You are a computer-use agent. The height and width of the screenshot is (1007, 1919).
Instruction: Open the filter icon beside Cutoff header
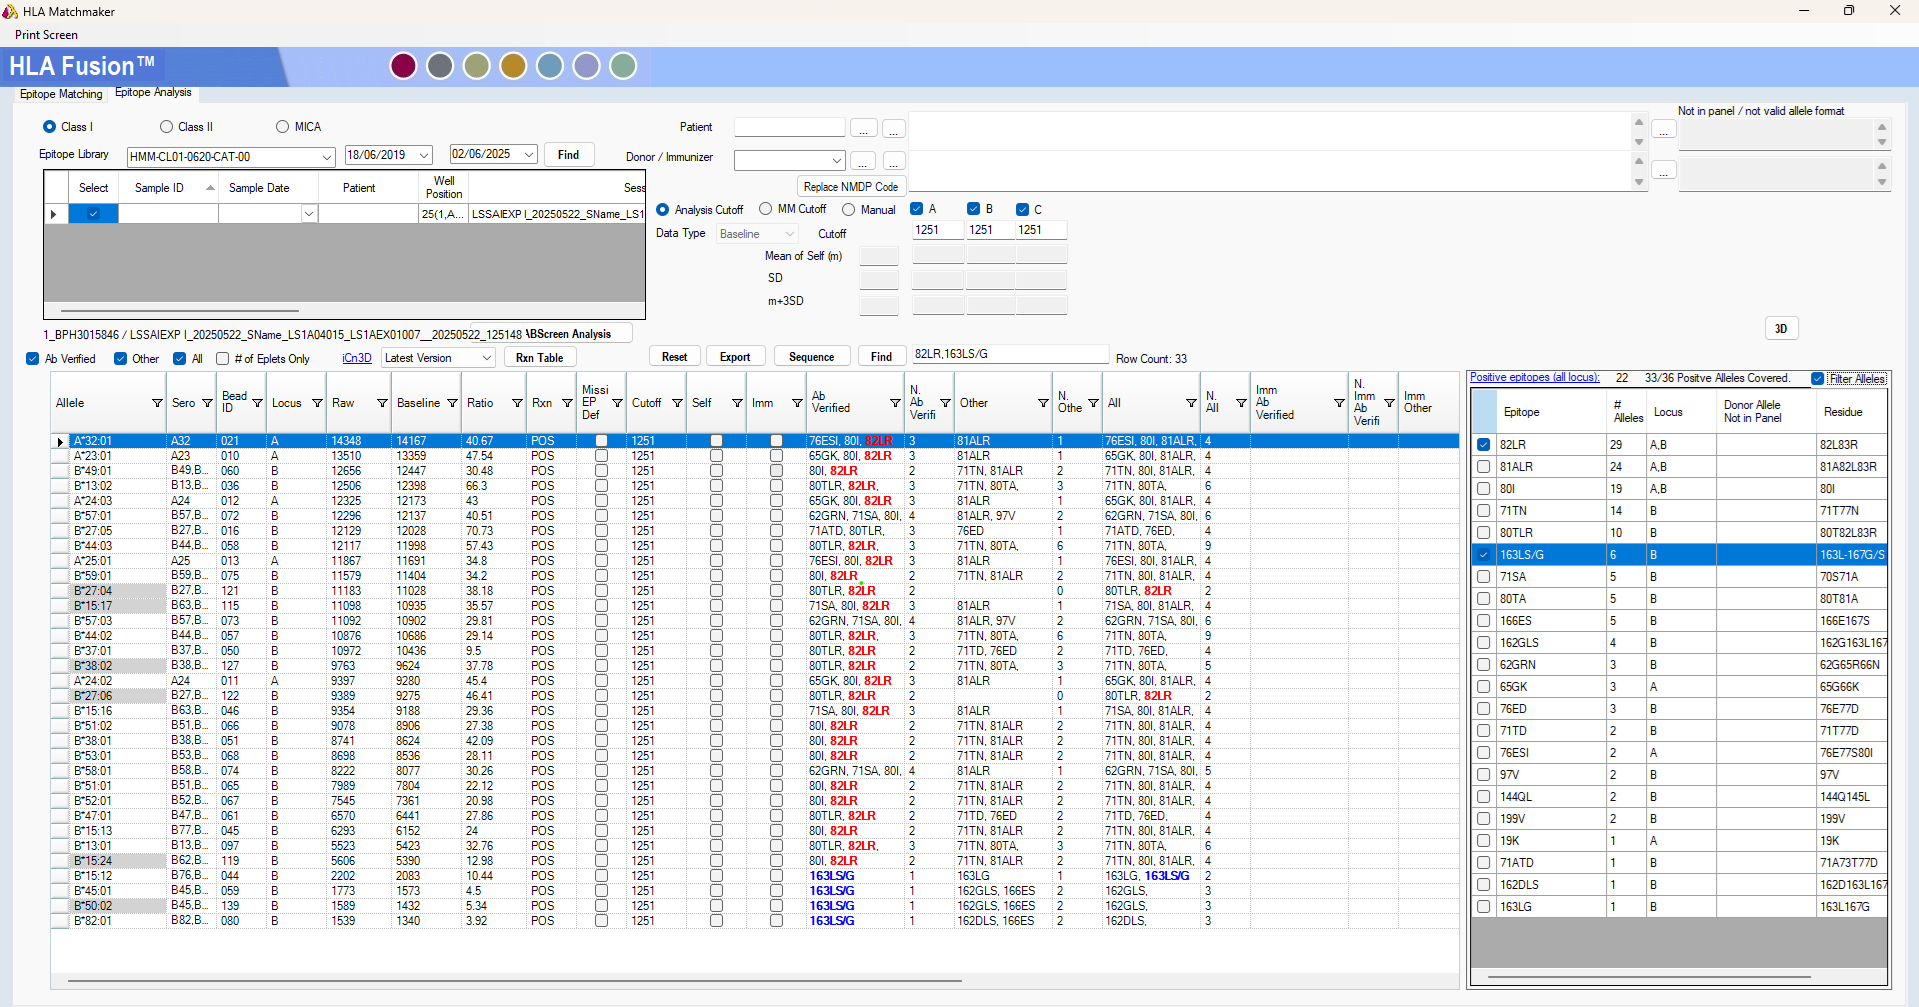[x=677, y=403]
